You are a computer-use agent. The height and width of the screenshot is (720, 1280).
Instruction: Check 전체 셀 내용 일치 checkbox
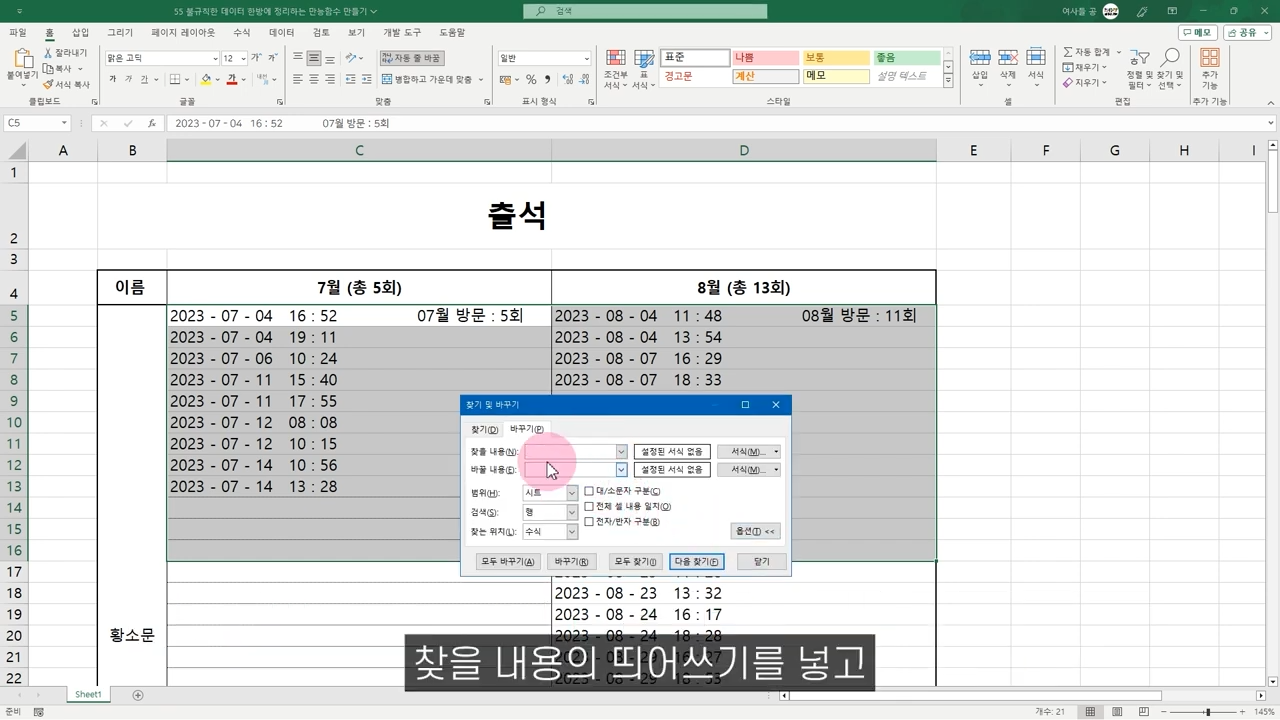click(589, 507)
